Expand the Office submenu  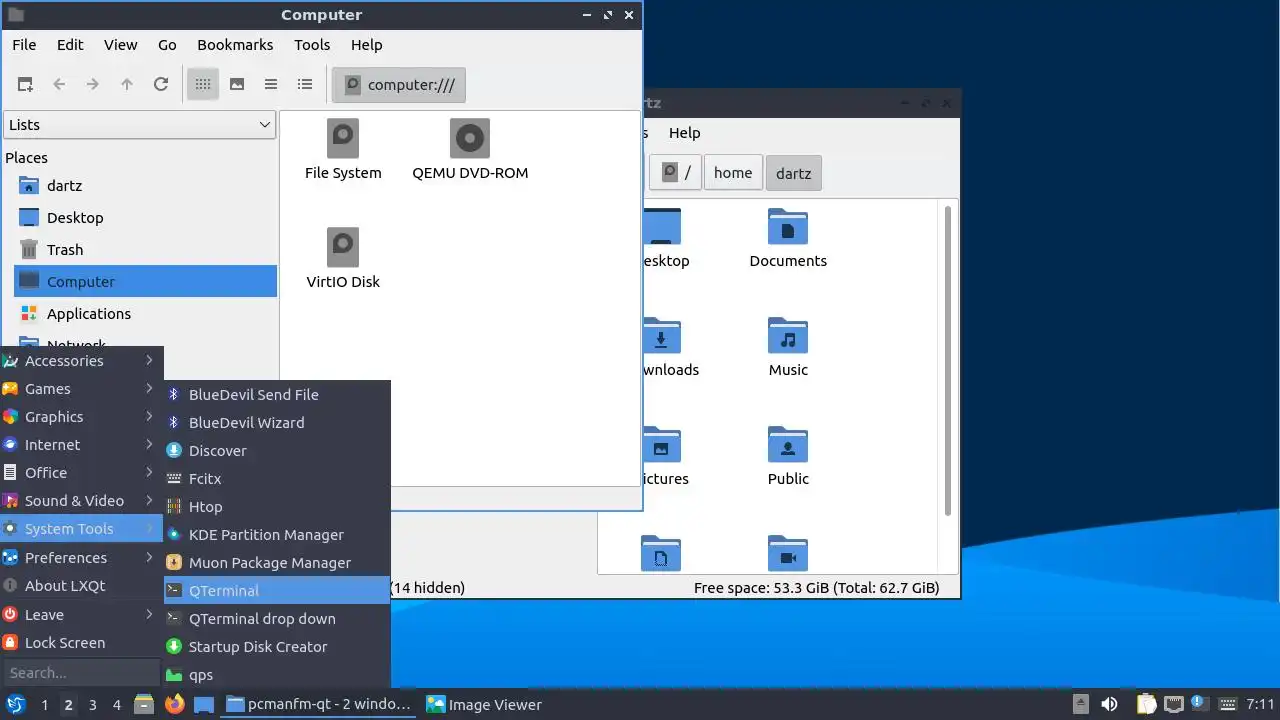point(81,473)
